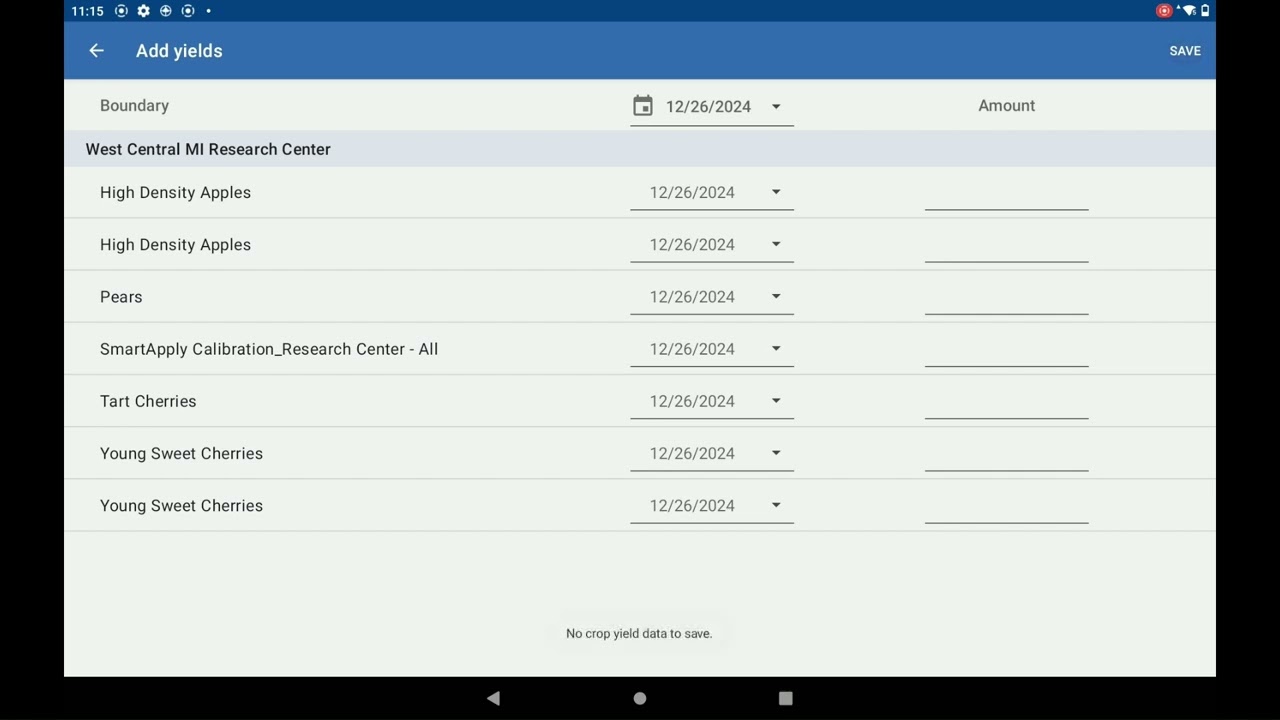Screen dimensions: 1280x720
Task: Tap the red recording indicator icon
Action: (1164, 11)
